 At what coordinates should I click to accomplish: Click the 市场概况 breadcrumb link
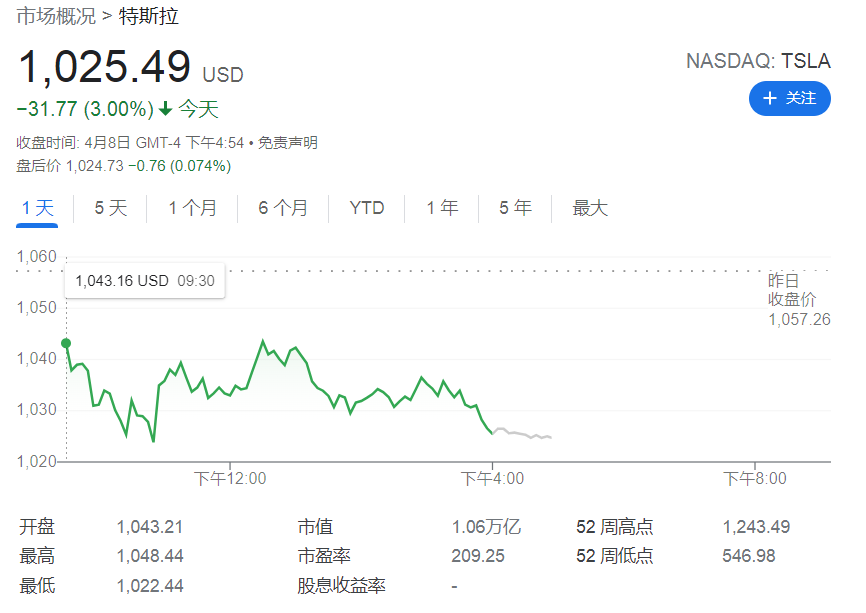pos(57,16)
